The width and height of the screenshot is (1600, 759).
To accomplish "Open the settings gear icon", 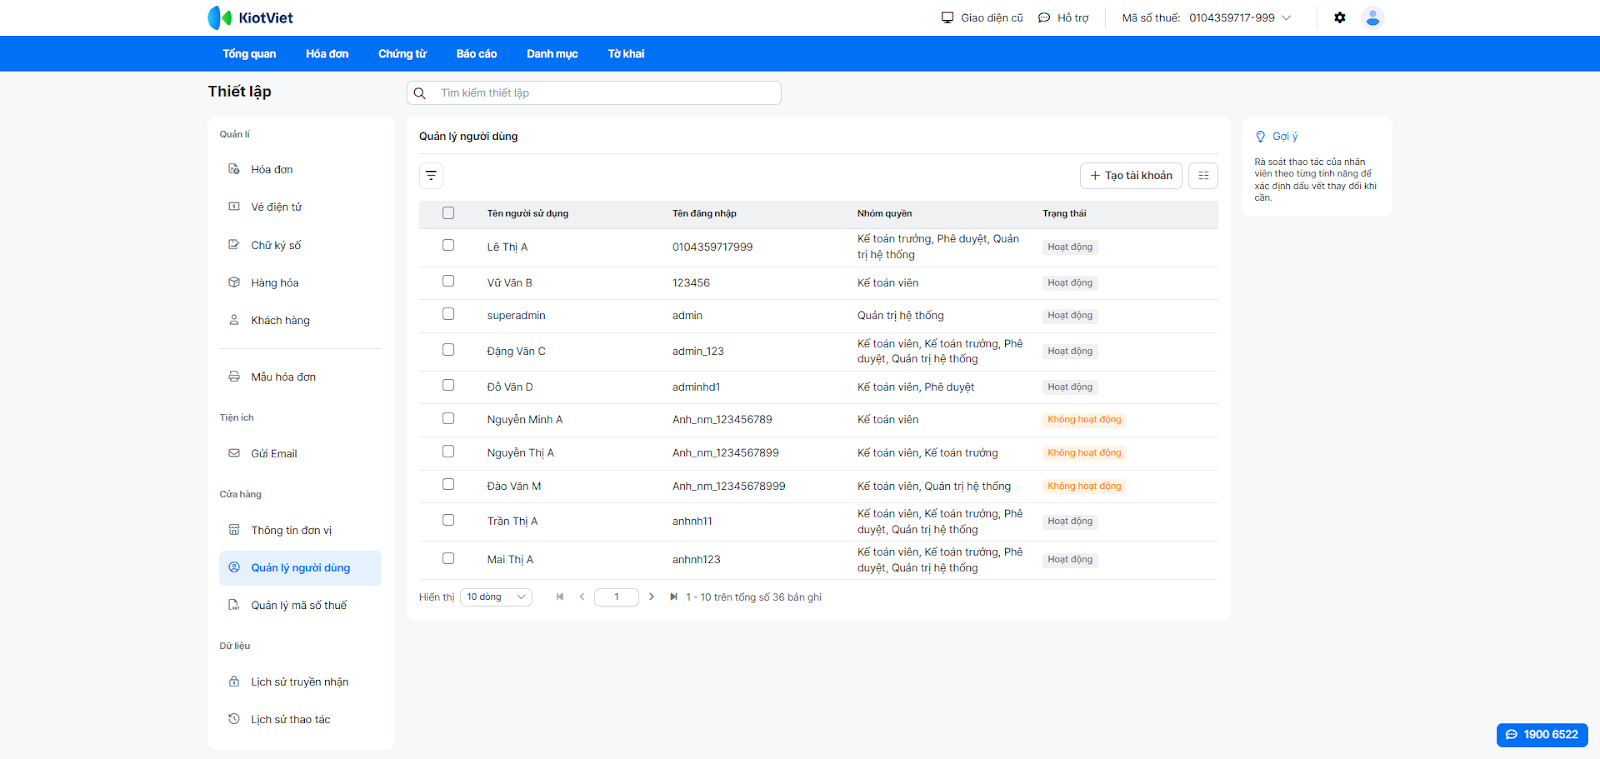I will point(1340,18).
